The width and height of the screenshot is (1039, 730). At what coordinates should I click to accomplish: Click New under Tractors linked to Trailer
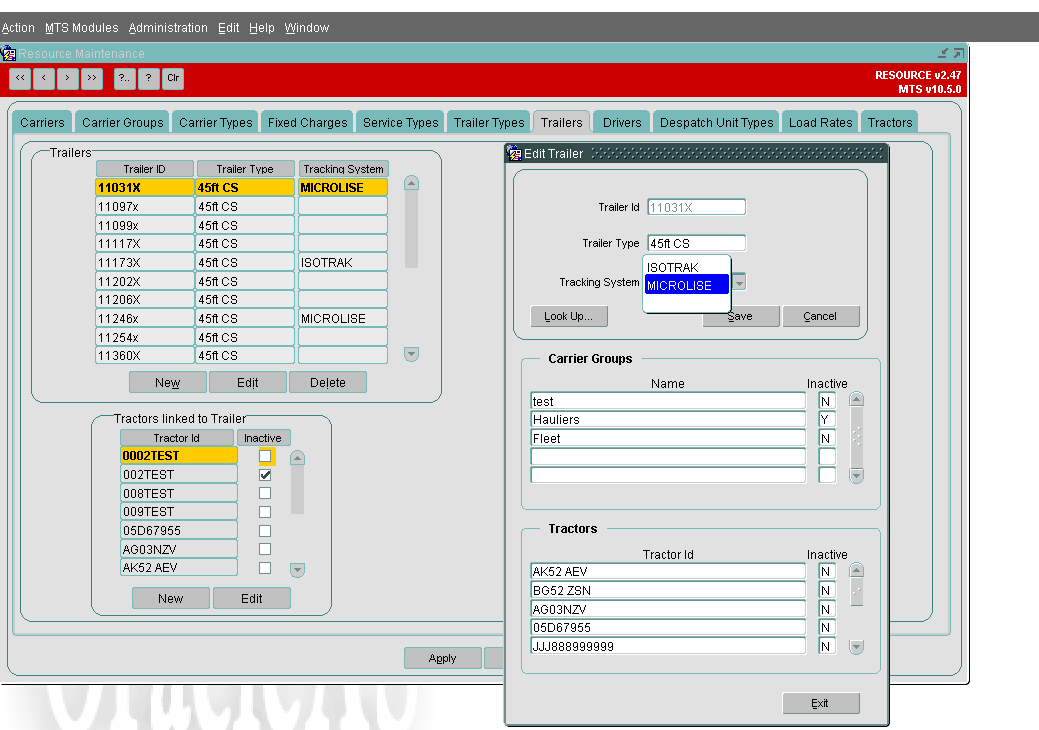[171, 598]
